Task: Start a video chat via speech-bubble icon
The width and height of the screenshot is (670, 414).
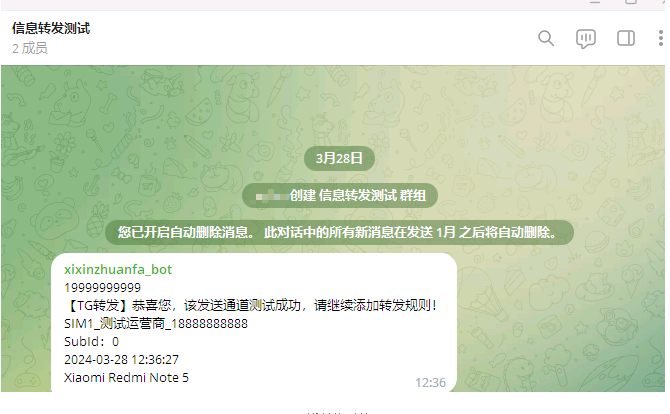Action: pyautogui.click(x=585, y=39)
